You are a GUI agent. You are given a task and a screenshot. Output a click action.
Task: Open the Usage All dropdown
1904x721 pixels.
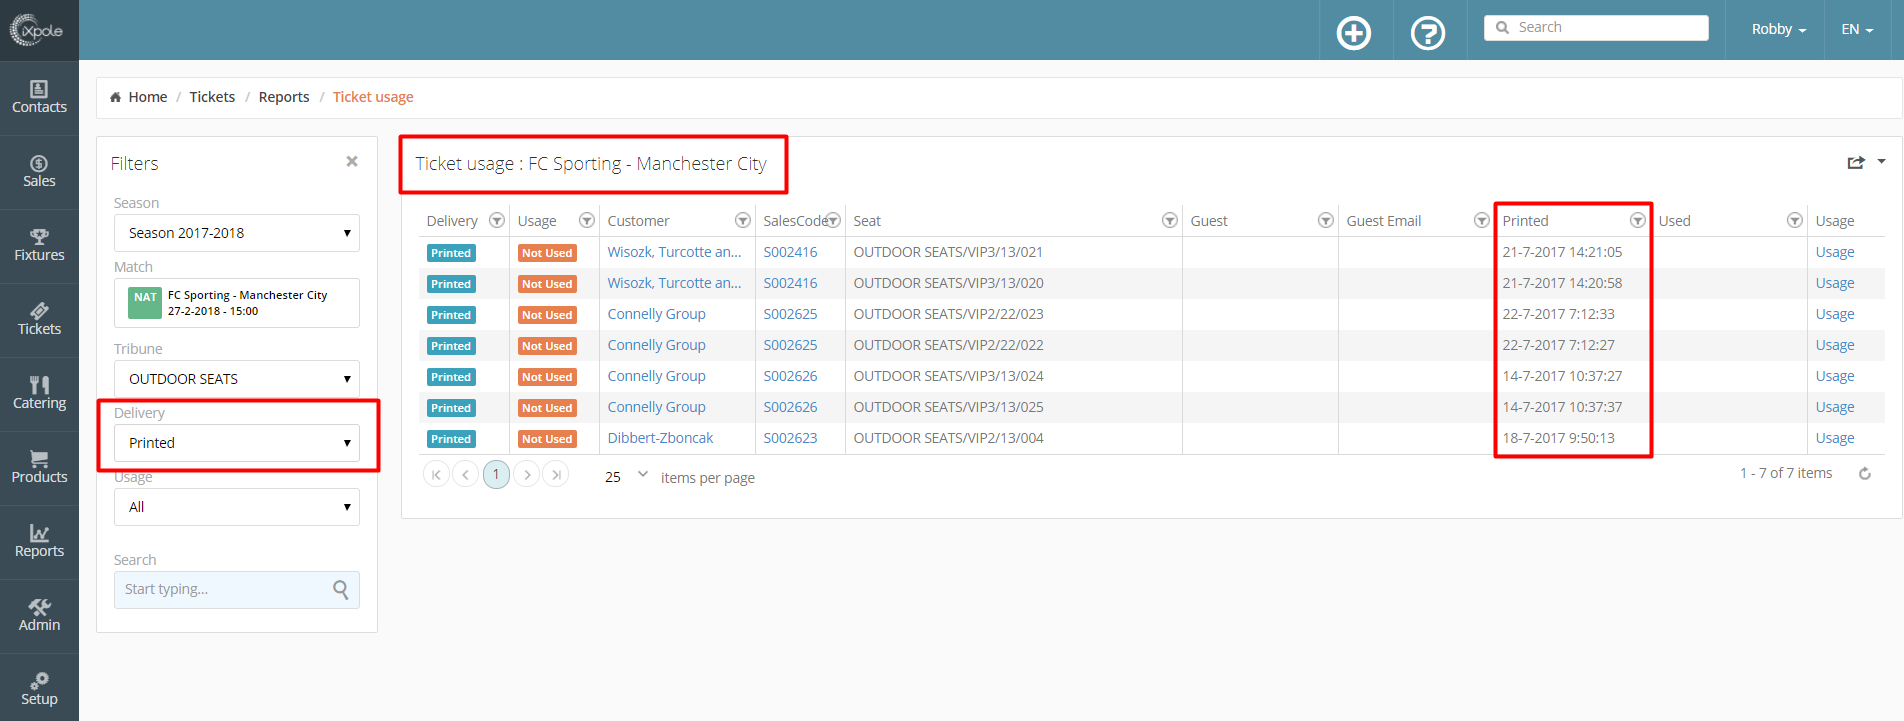(237, 507)
